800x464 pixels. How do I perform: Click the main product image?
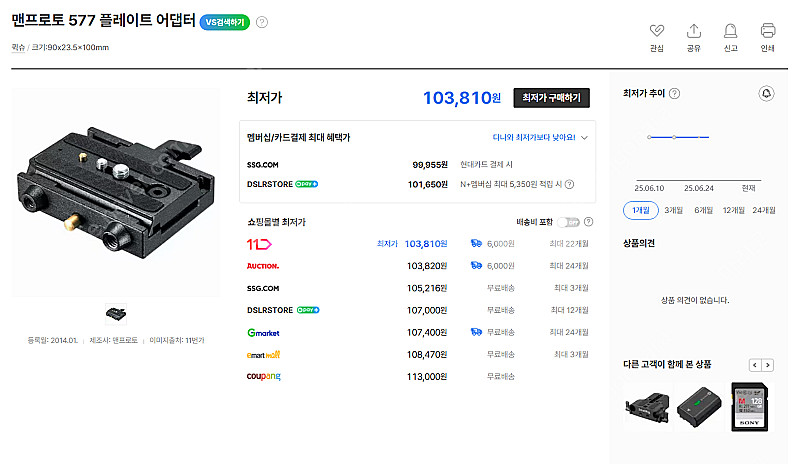(x=116, y=192)
